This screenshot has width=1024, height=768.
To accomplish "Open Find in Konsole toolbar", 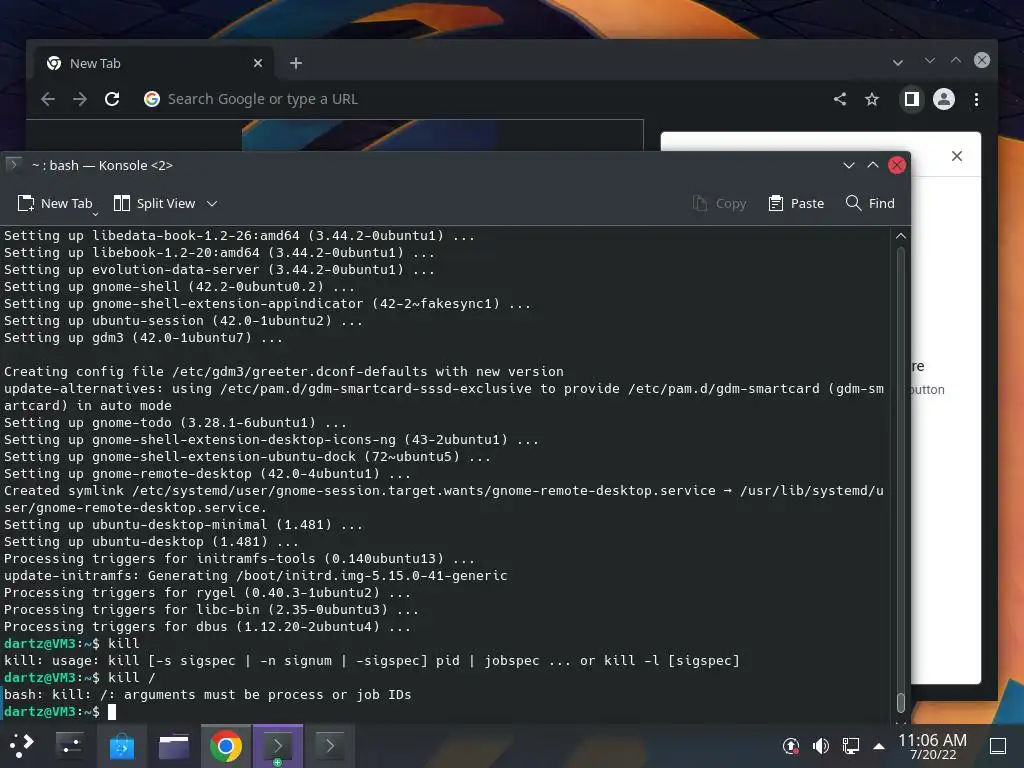I will [x=870, y=204].
